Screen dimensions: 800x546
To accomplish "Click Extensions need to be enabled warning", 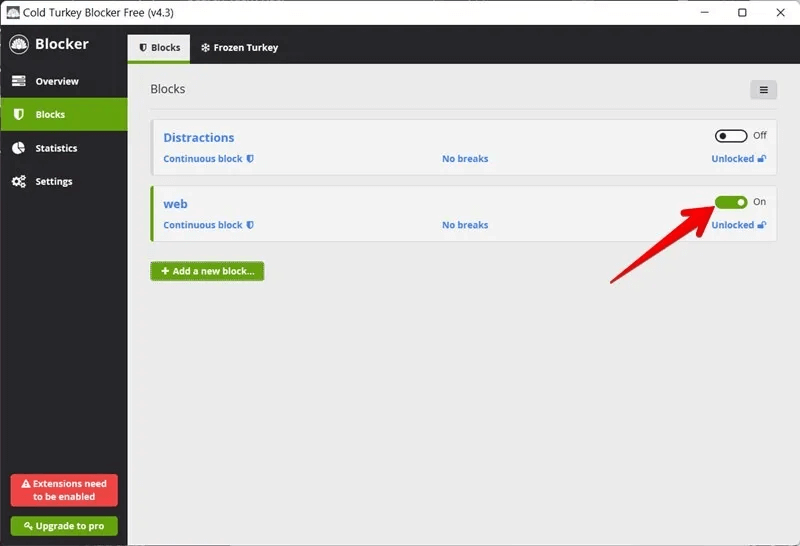I will [64, 490].
